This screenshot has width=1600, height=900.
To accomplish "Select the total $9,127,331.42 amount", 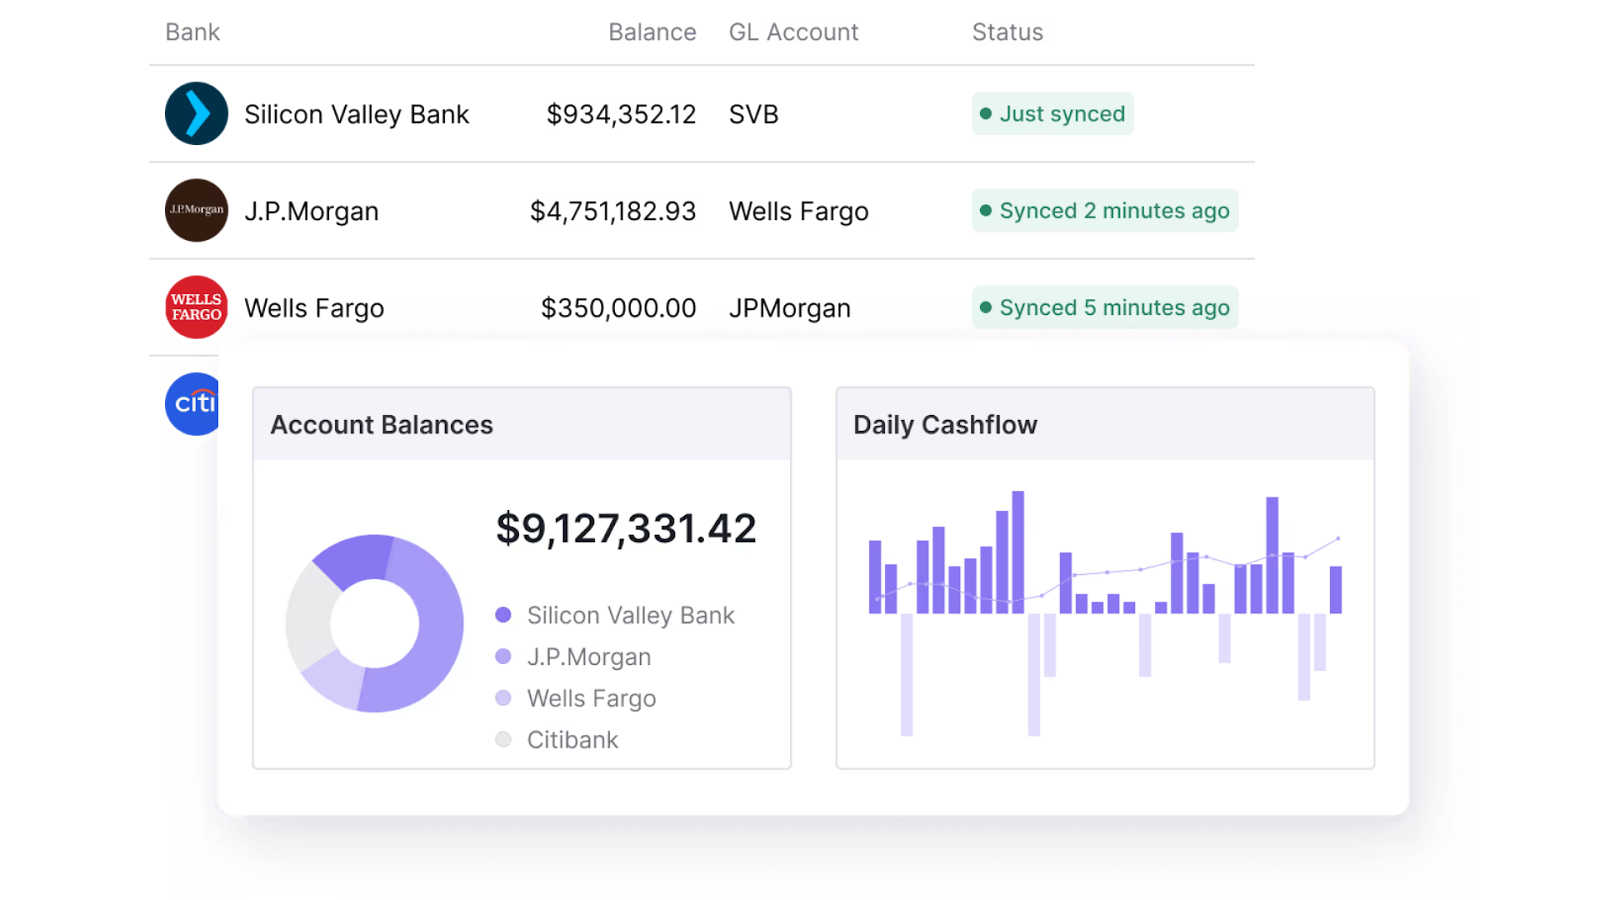I will [x=626, y=528].
